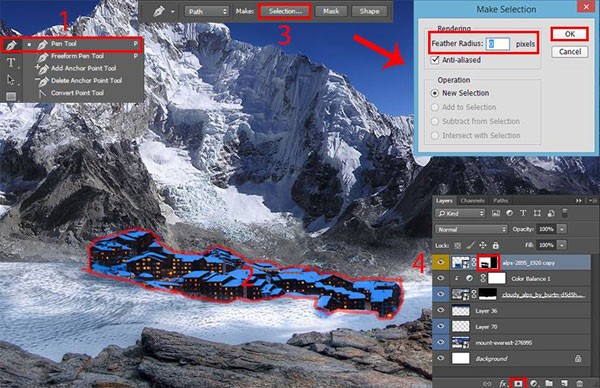
Task: Filter layers by shape layers icon
Action: coord(537,214)
